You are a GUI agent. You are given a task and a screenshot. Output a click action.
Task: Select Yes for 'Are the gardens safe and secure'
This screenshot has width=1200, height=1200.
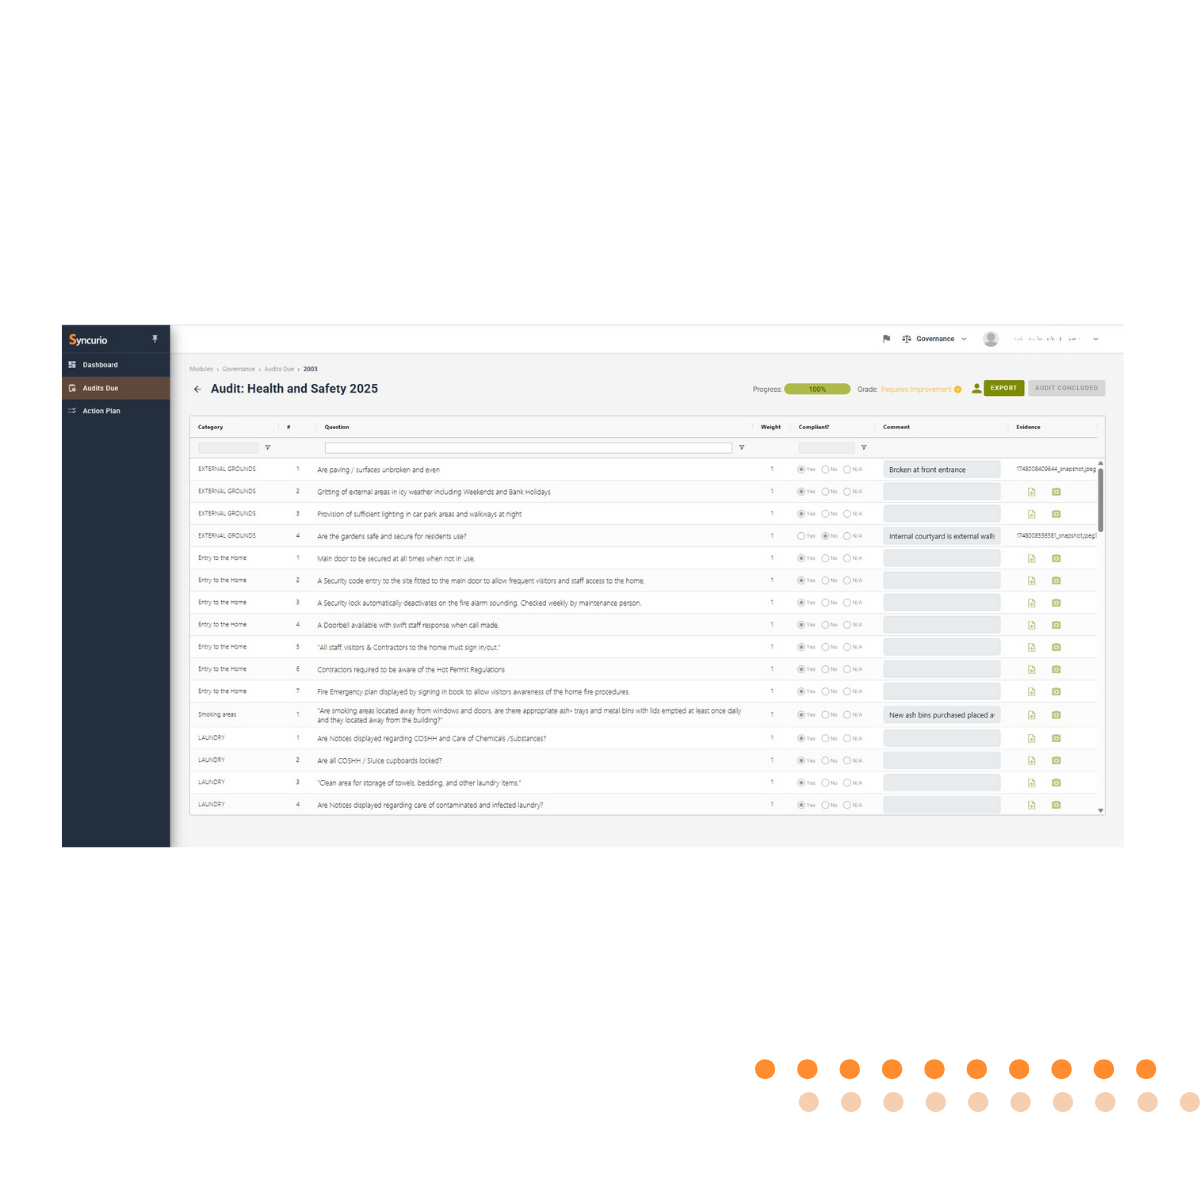pos(803,535)
